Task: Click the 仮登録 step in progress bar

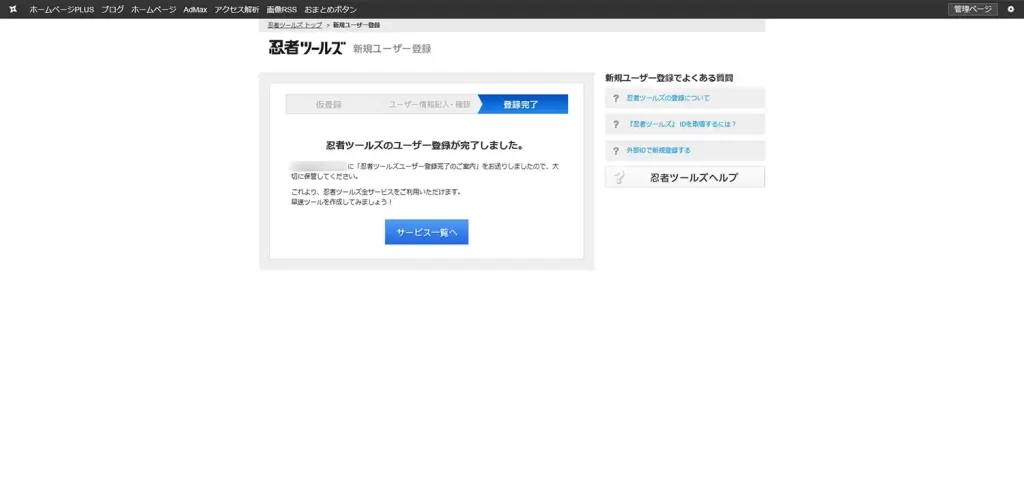Action: point(329,104)
